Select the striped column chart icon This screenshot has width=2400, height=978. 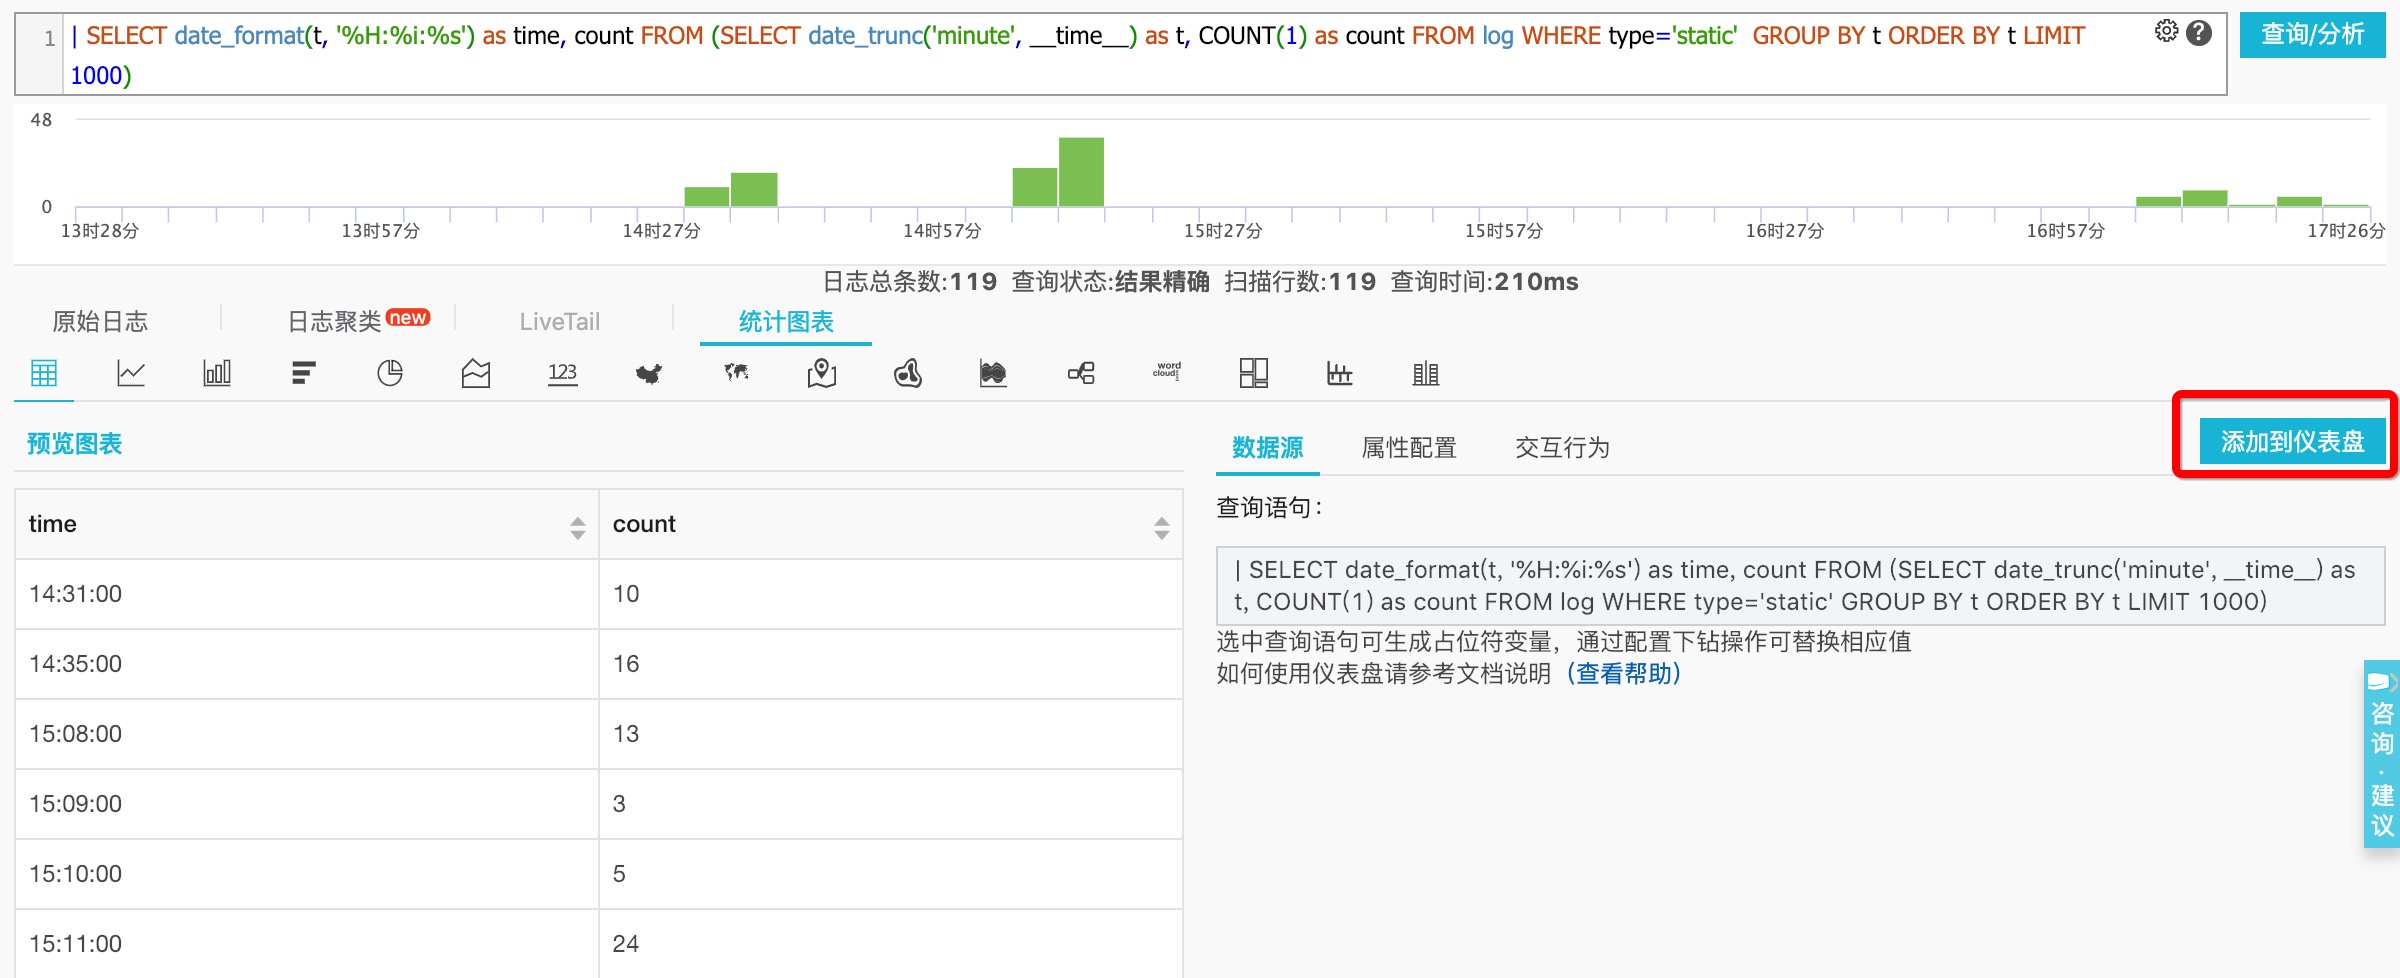coord(1426,373)
